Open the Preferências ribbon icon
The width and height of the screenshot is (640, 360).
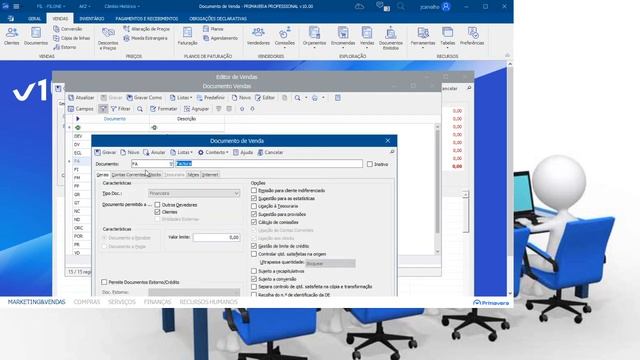472,36
